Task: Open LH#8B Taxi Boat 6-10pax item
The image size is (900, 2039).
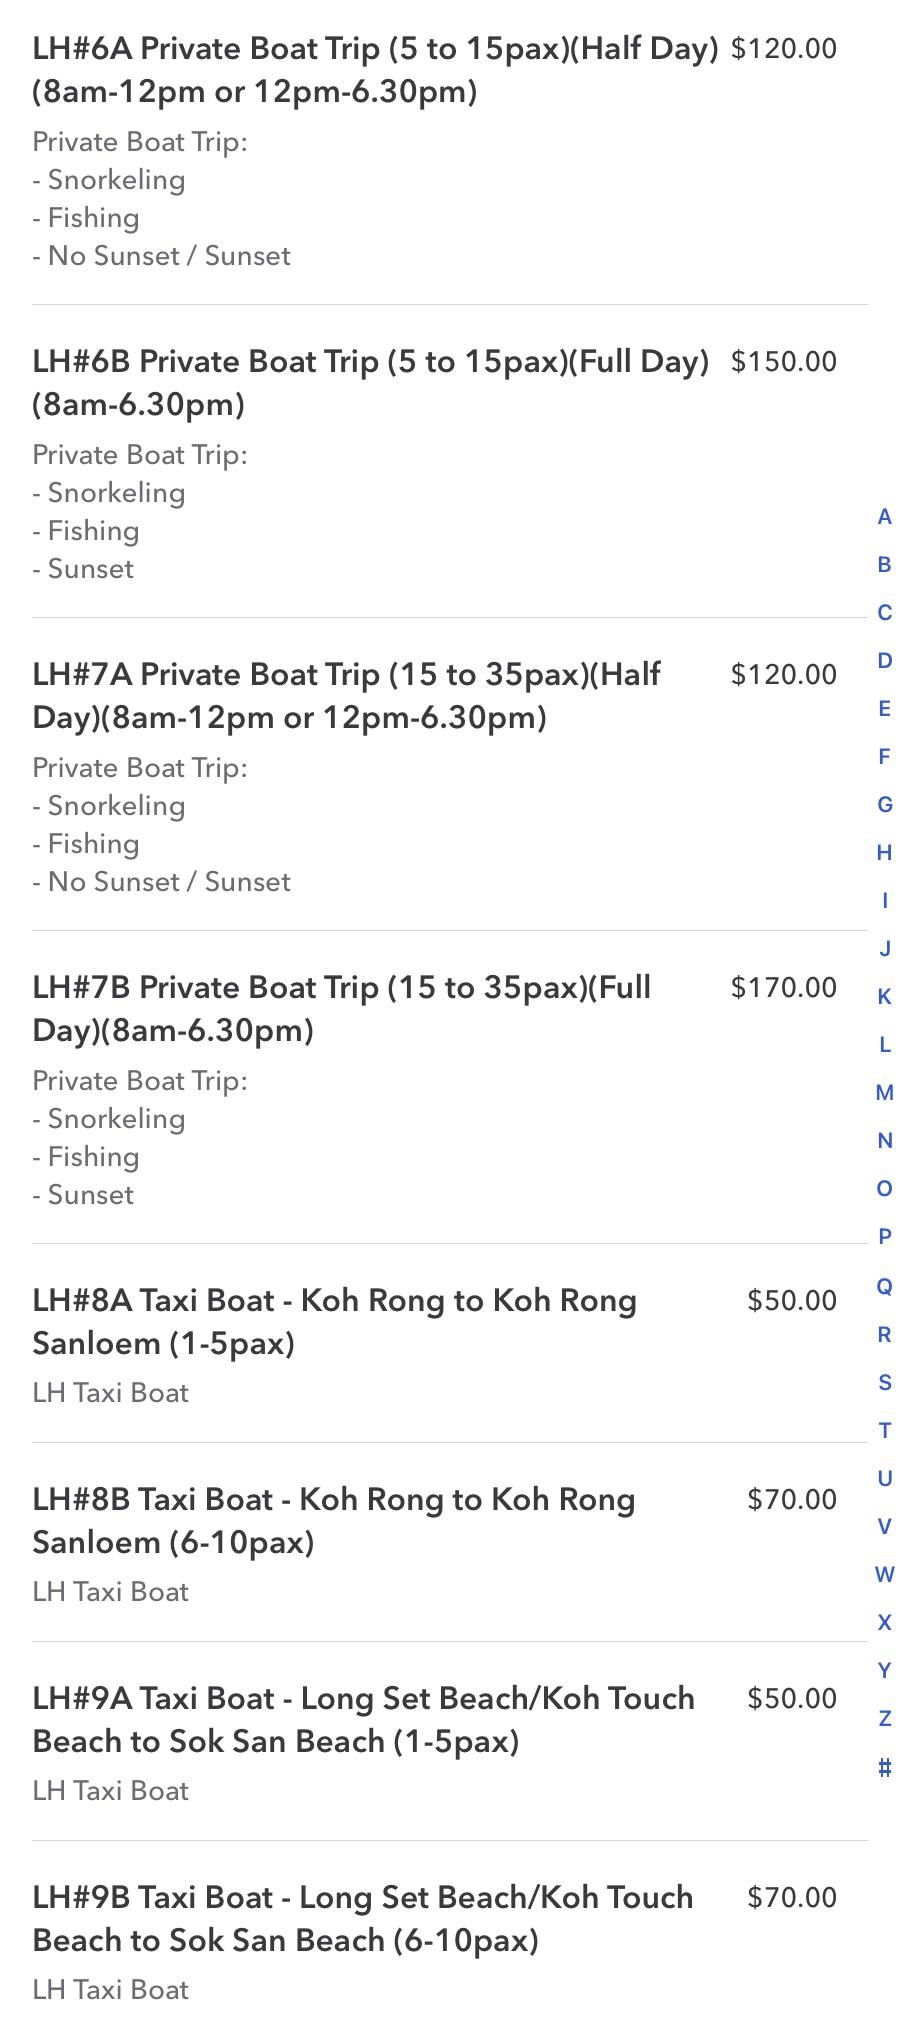Action: click(x=333, y=1520)
